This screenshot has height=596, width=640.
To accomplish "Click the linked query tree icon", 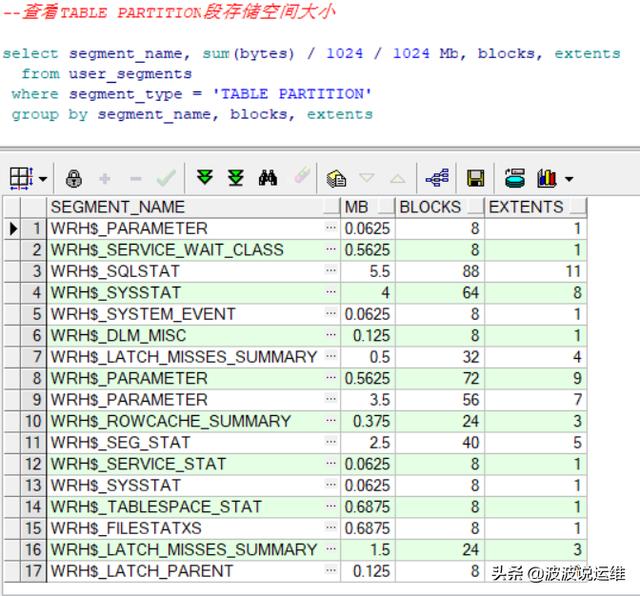I will coord(437,178).
